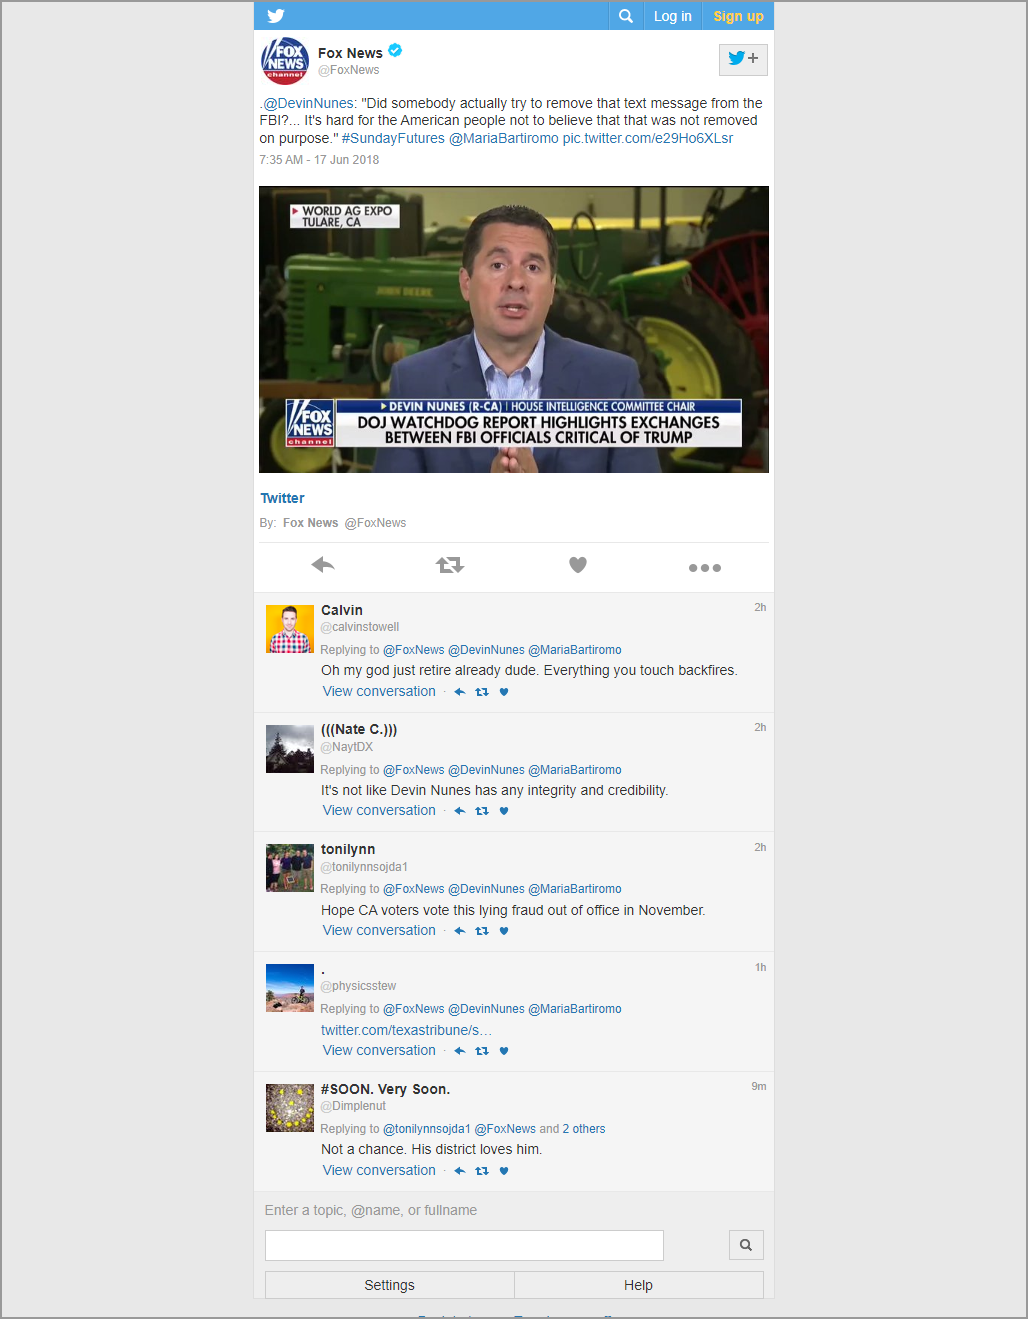The width and height of the screenshot is (1028, 1319).
Task: Click the Follow Fox News bird-plus button
Action: [743, 59]
